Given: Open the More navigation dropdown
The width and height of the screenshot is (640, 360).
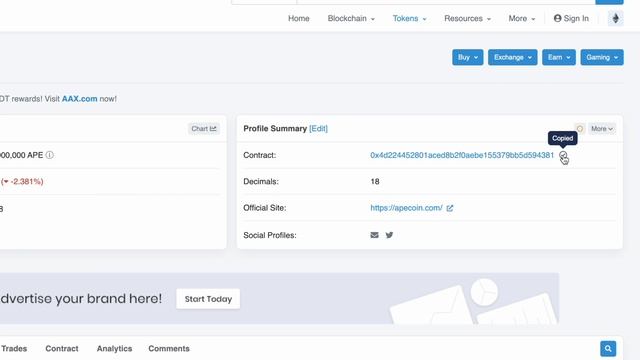Looking at the screenshot, I should tap(522, 18).
